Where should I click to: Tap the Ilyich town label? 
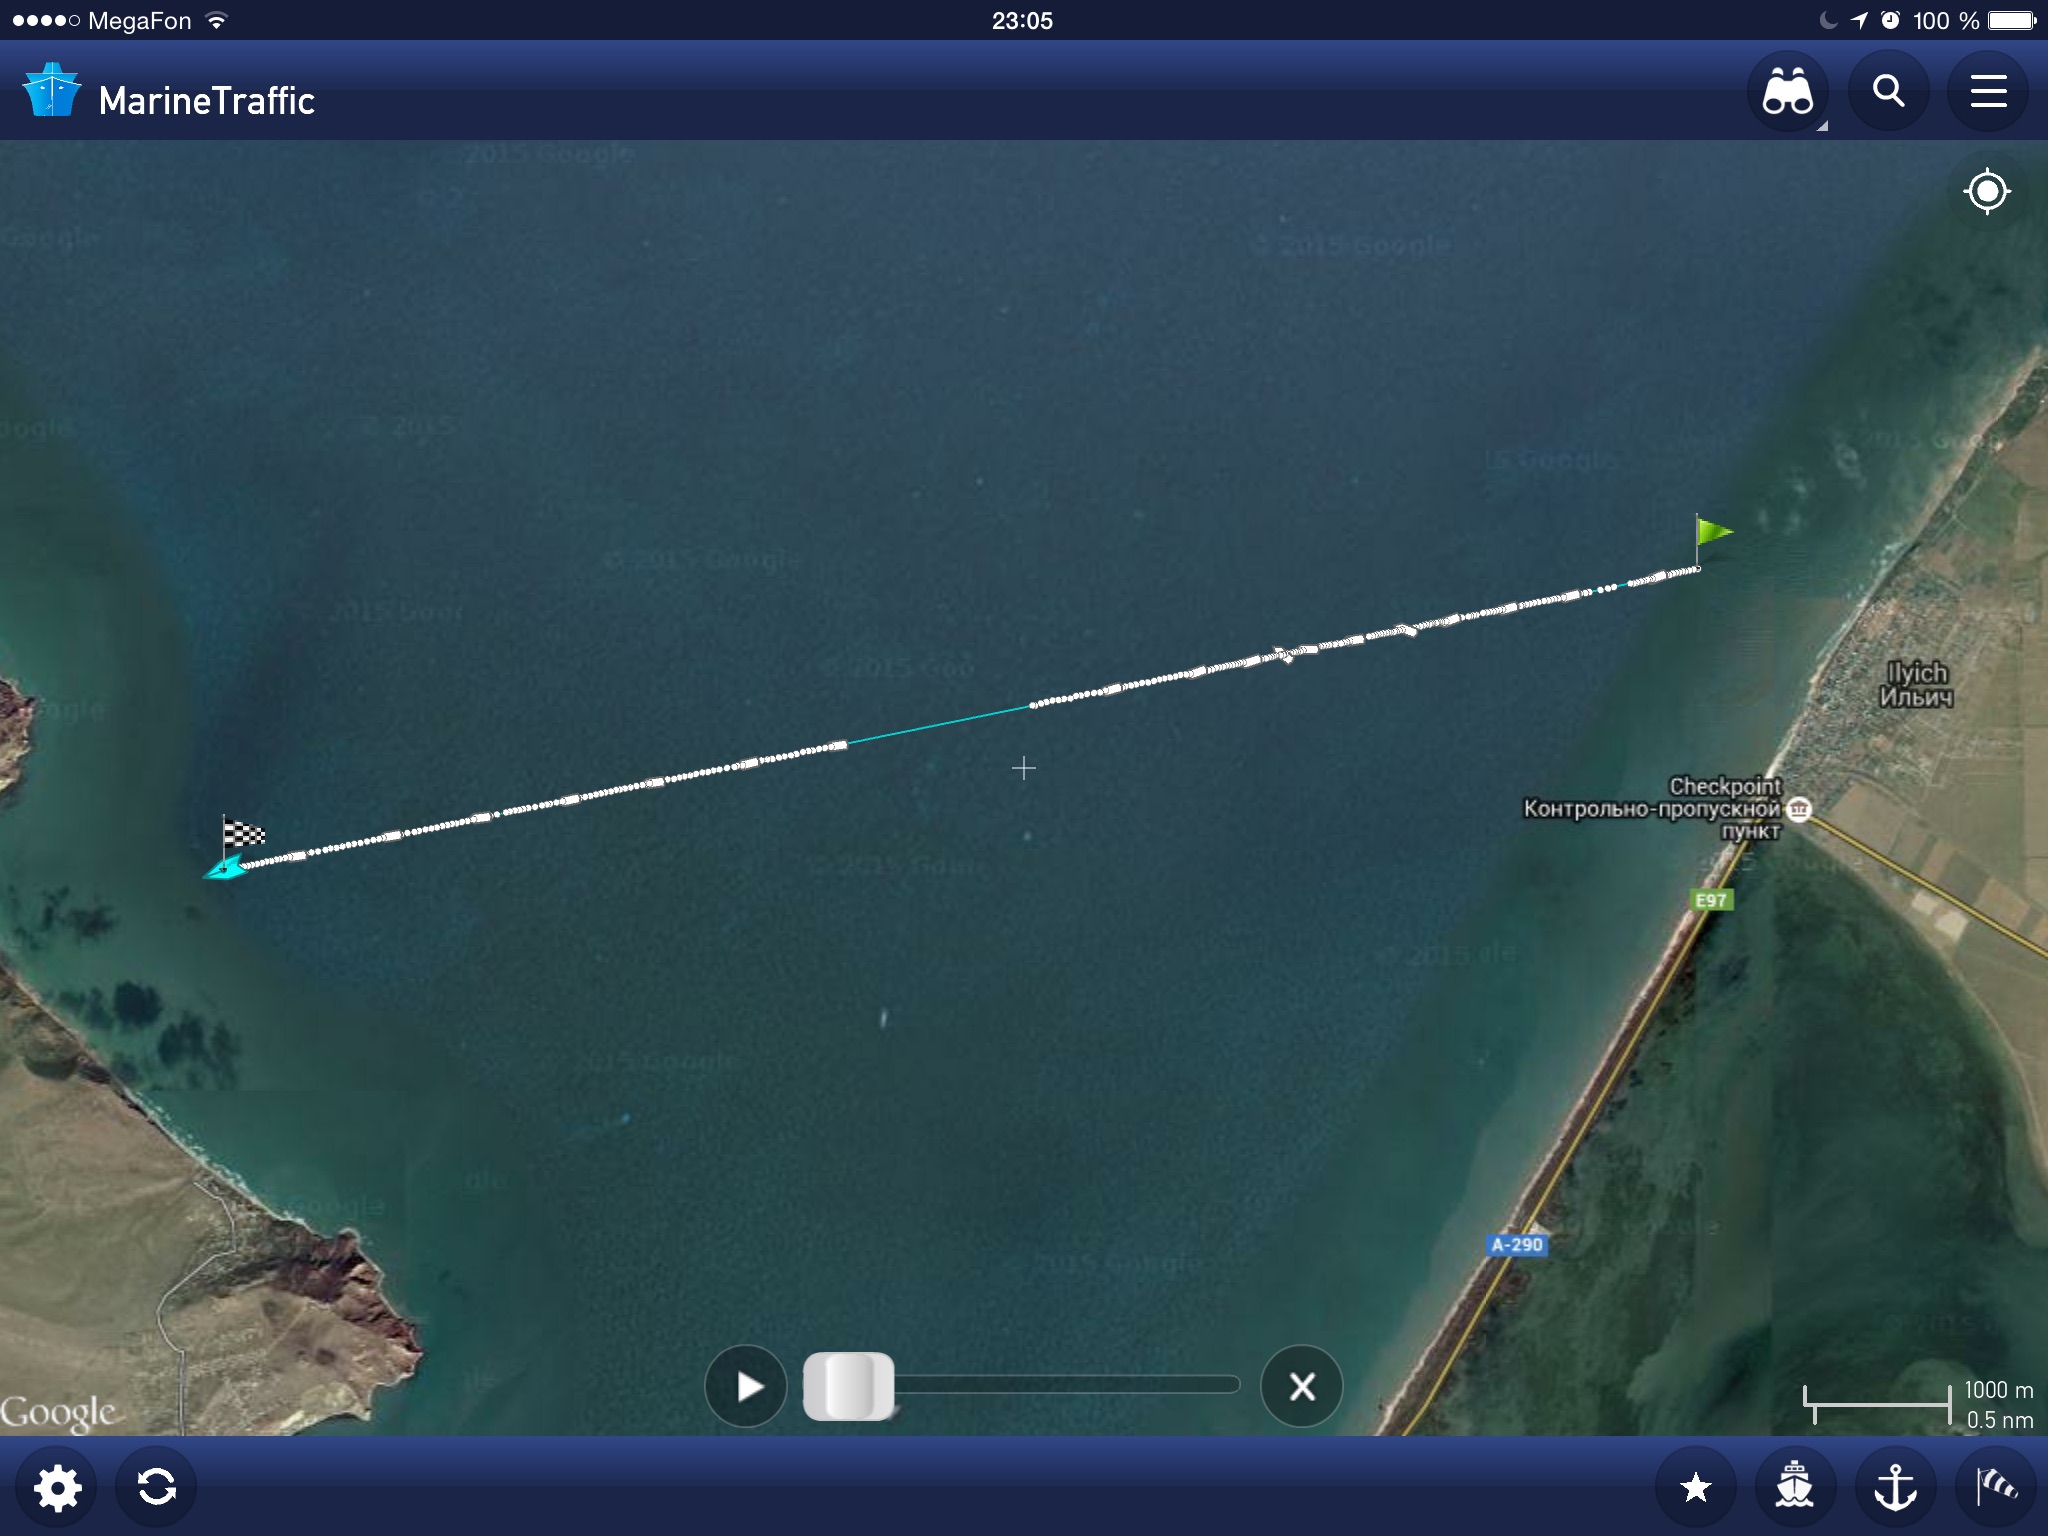click(x=1916, y=685)
